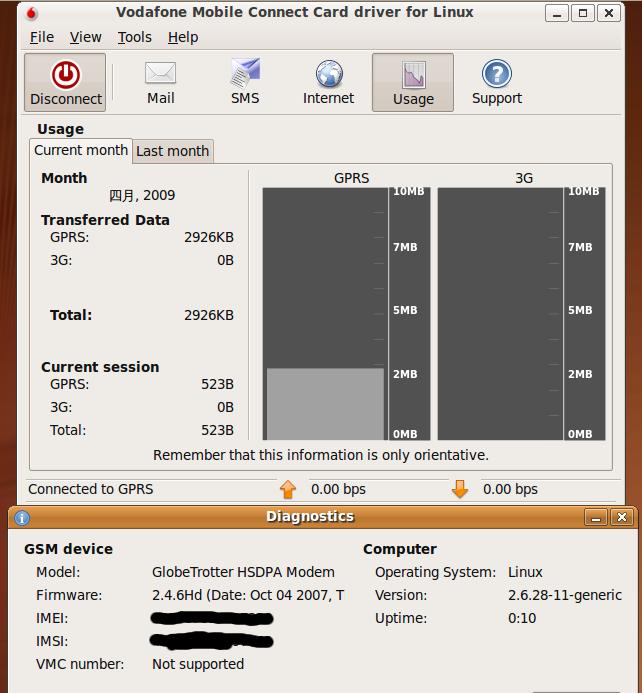Image resolution: width=642 pixels, height=693 pixels.
Task: Click the Transferred Data heading
Action: [105, 220]
